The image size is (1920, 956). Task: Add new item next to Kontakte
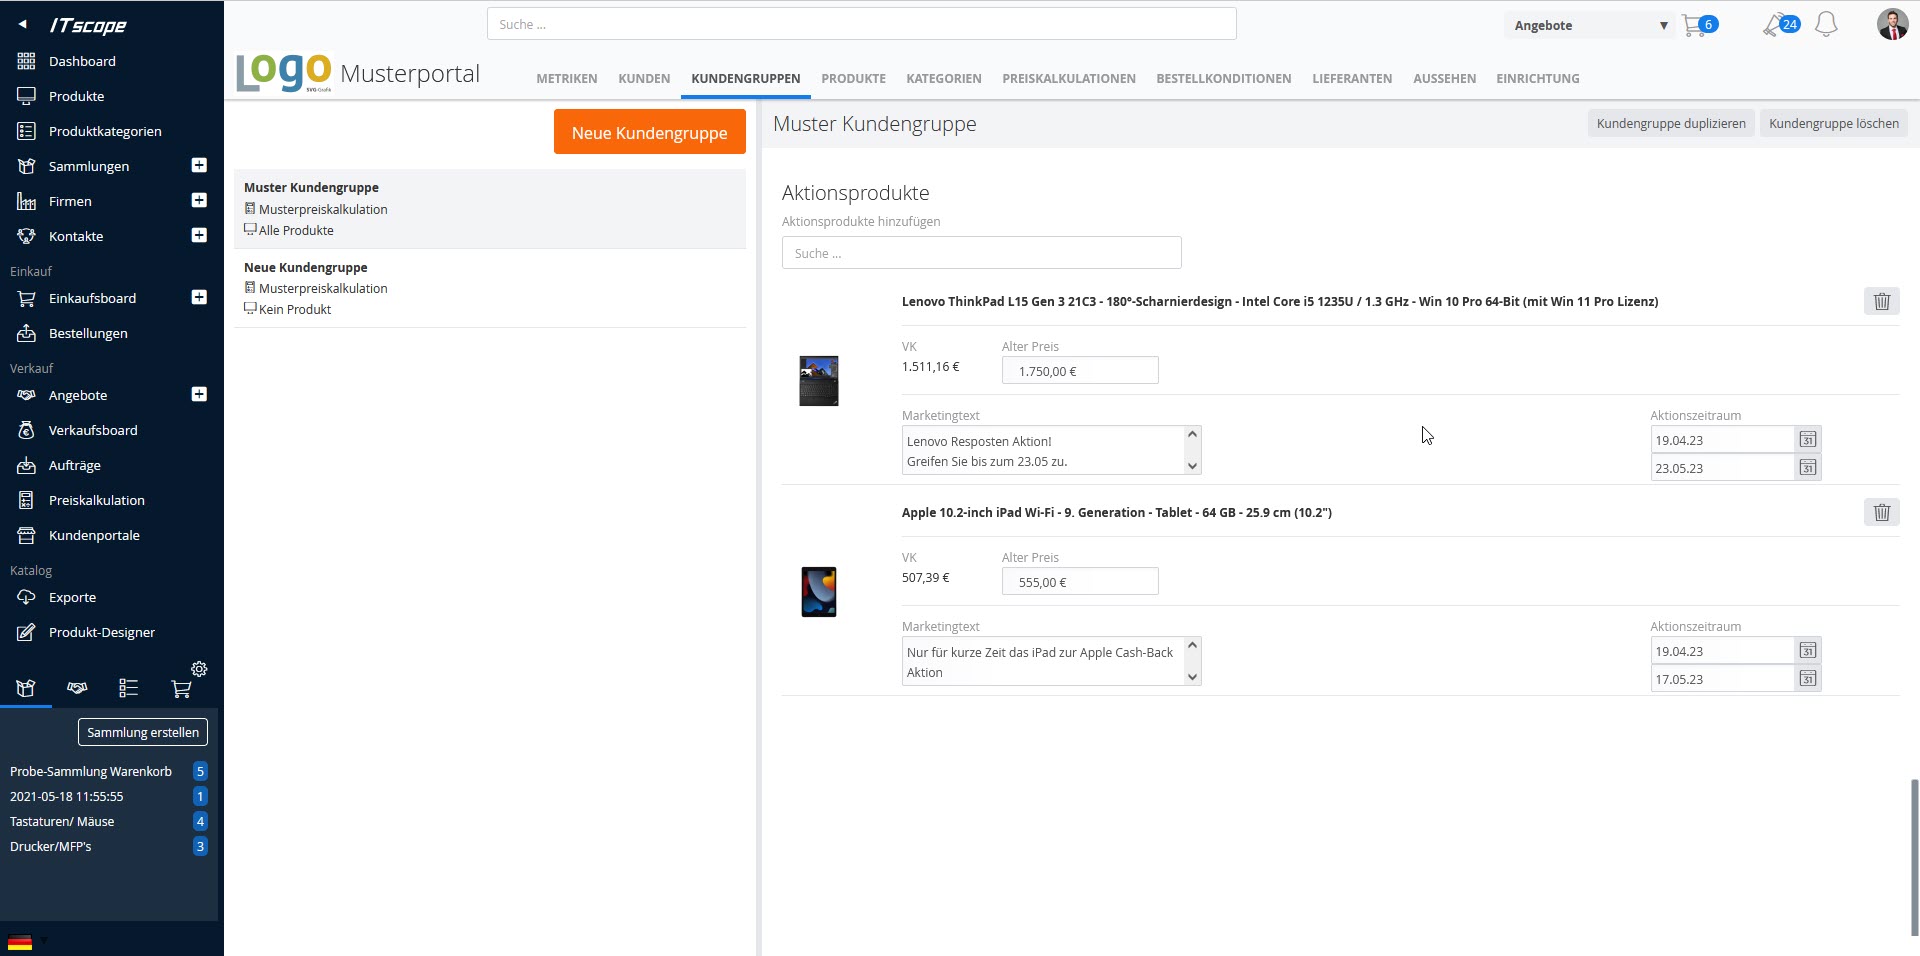pos(199,235)
